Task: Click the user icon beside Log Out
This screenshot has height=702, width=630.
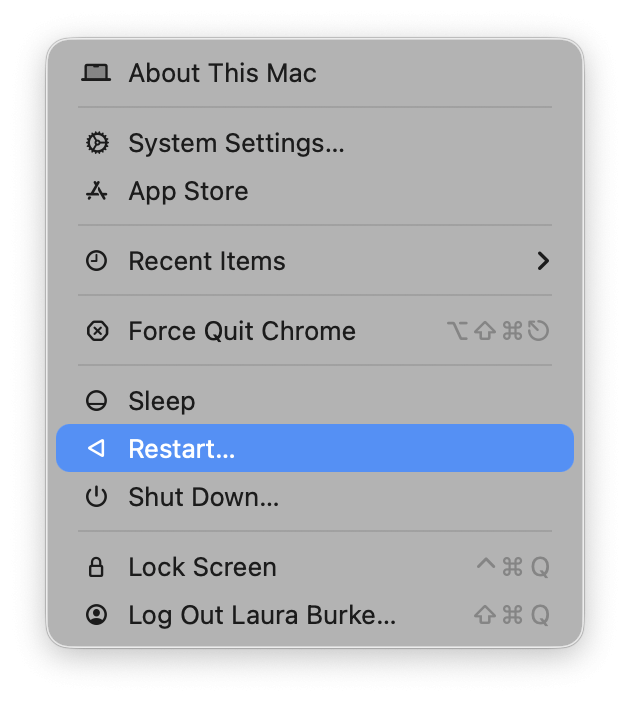Action: point(96,615)
